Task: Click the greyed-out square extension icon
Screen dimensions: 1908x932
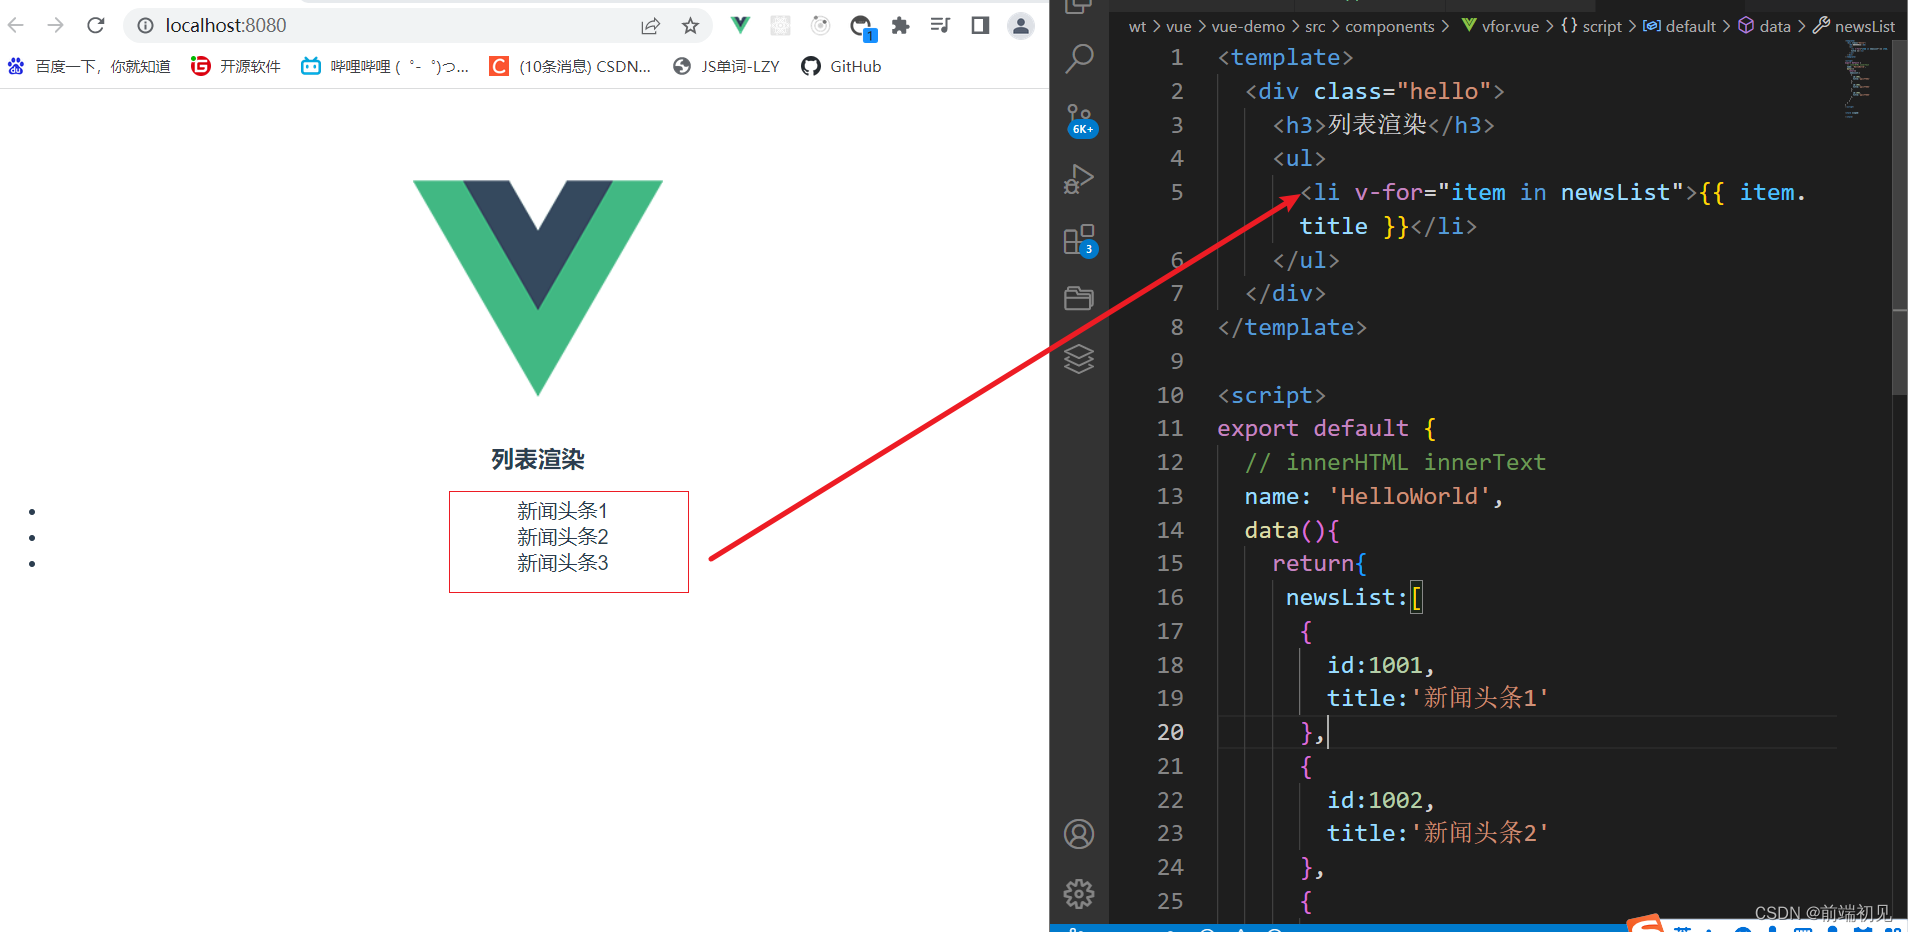Action: tap(780, 25)
